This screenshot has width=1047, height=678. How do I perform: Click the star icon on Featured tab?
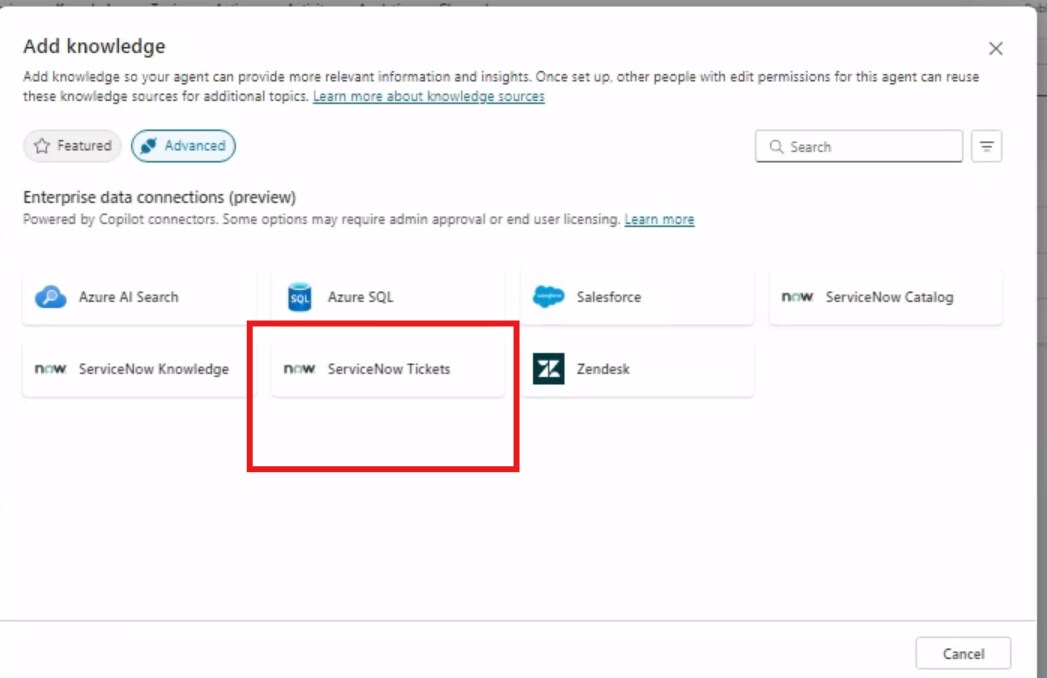point(42,146)
